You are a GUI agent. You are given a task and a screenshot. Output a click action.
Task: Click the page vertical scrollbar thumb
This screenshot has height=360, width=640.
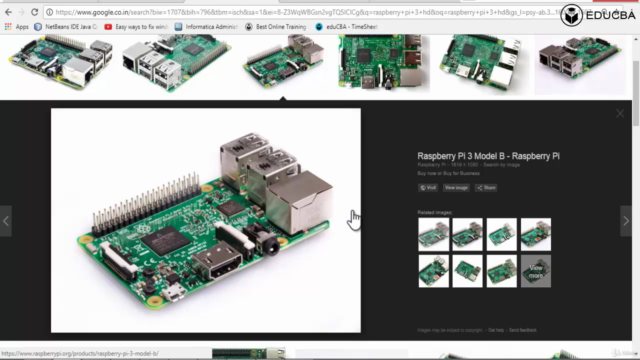pos(636,93)
